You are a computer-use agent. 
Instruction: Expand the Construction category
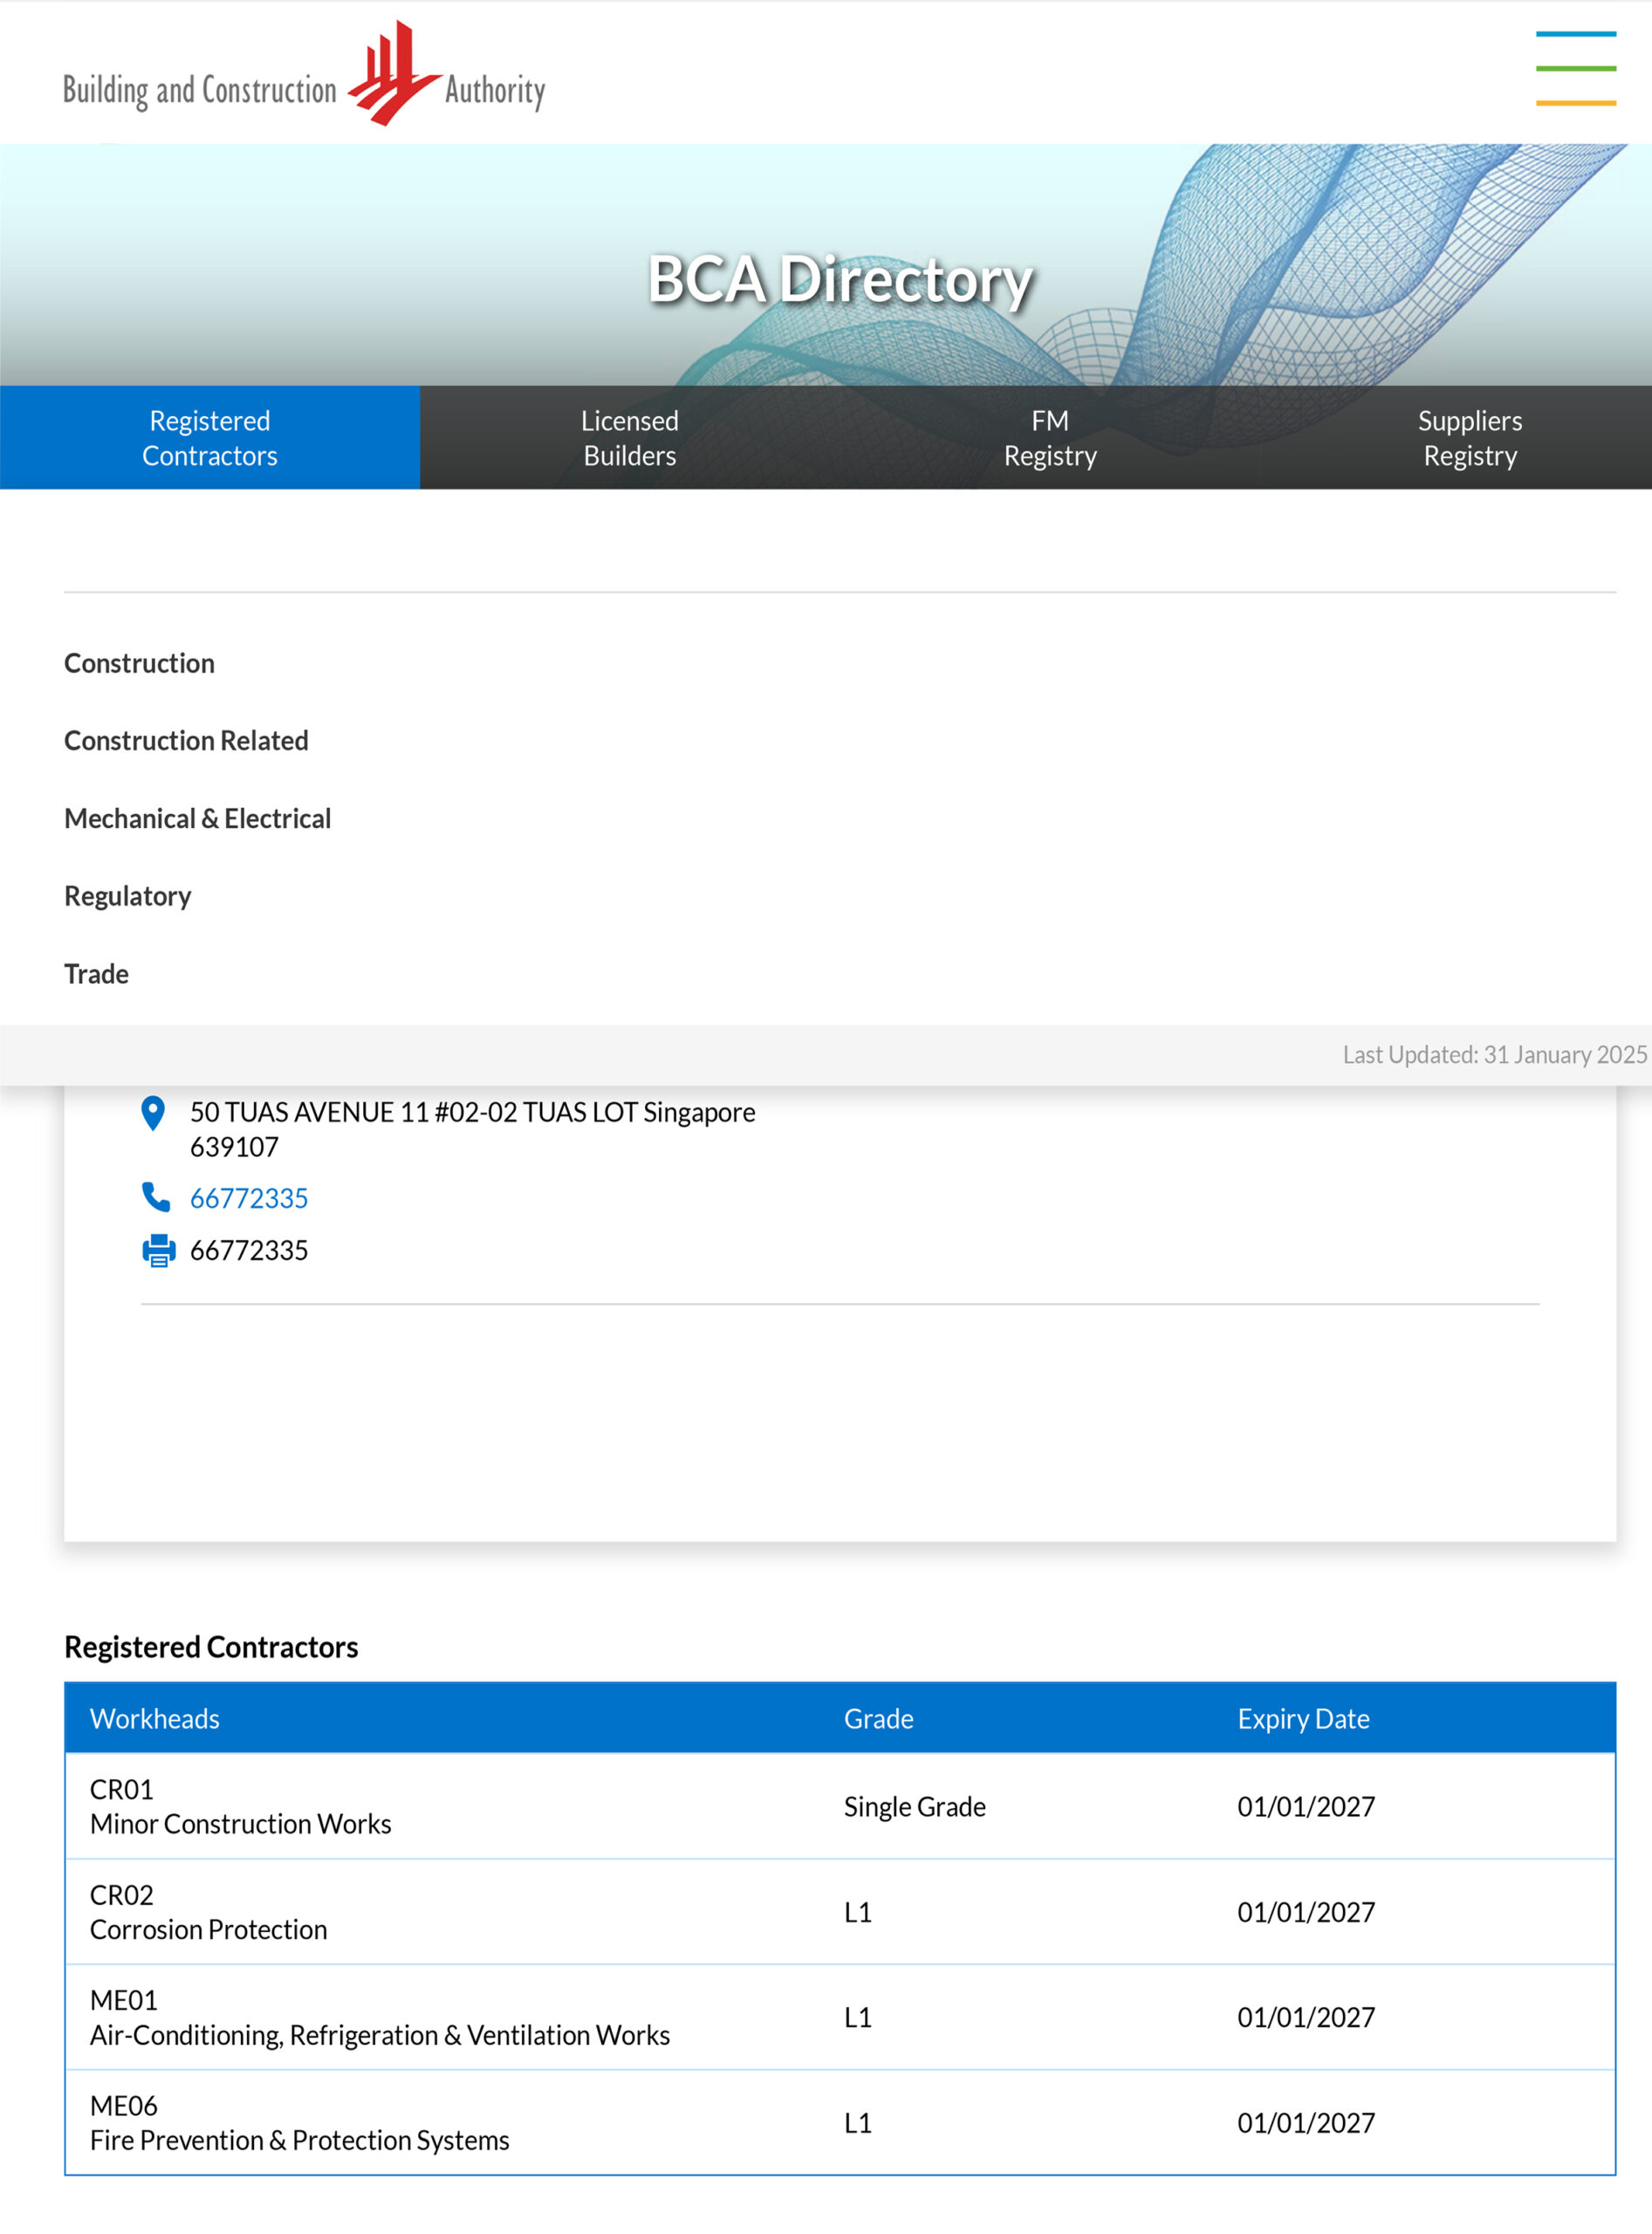coord(139,663)
